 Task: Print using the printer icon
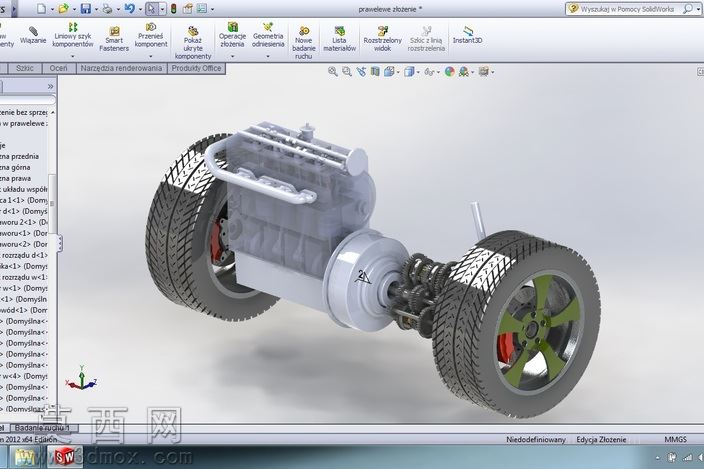[x=107, y=9]
